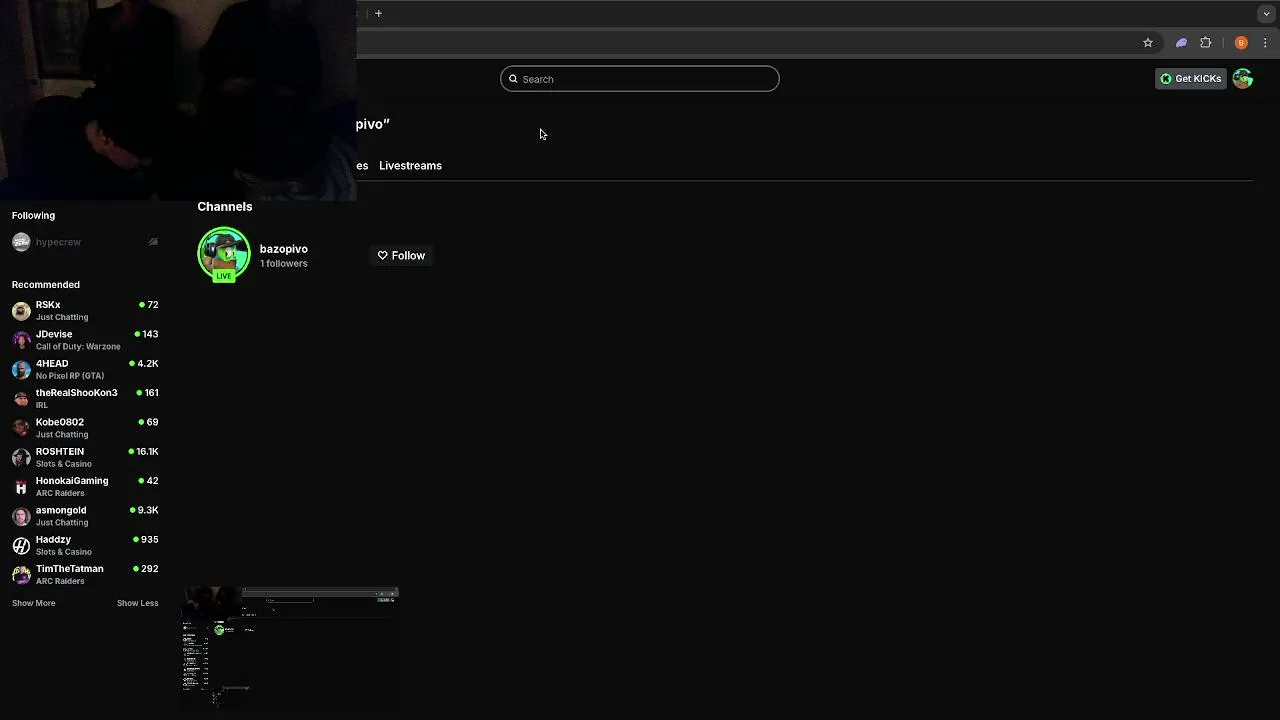
Task: Follow the bazopivo channel
Action: 401,256
